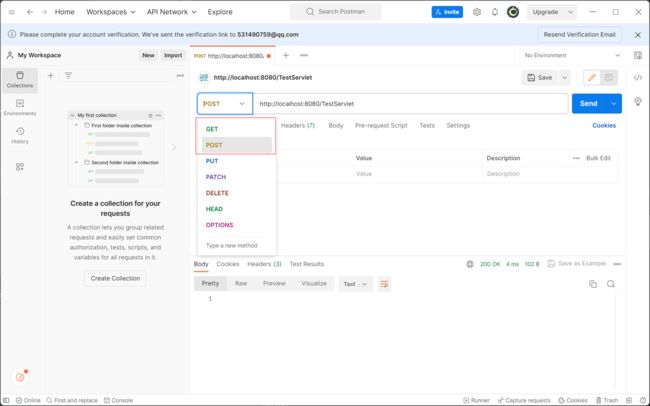Go back with the left arrow
Screen dimensions: 650x406
point(29,12)
